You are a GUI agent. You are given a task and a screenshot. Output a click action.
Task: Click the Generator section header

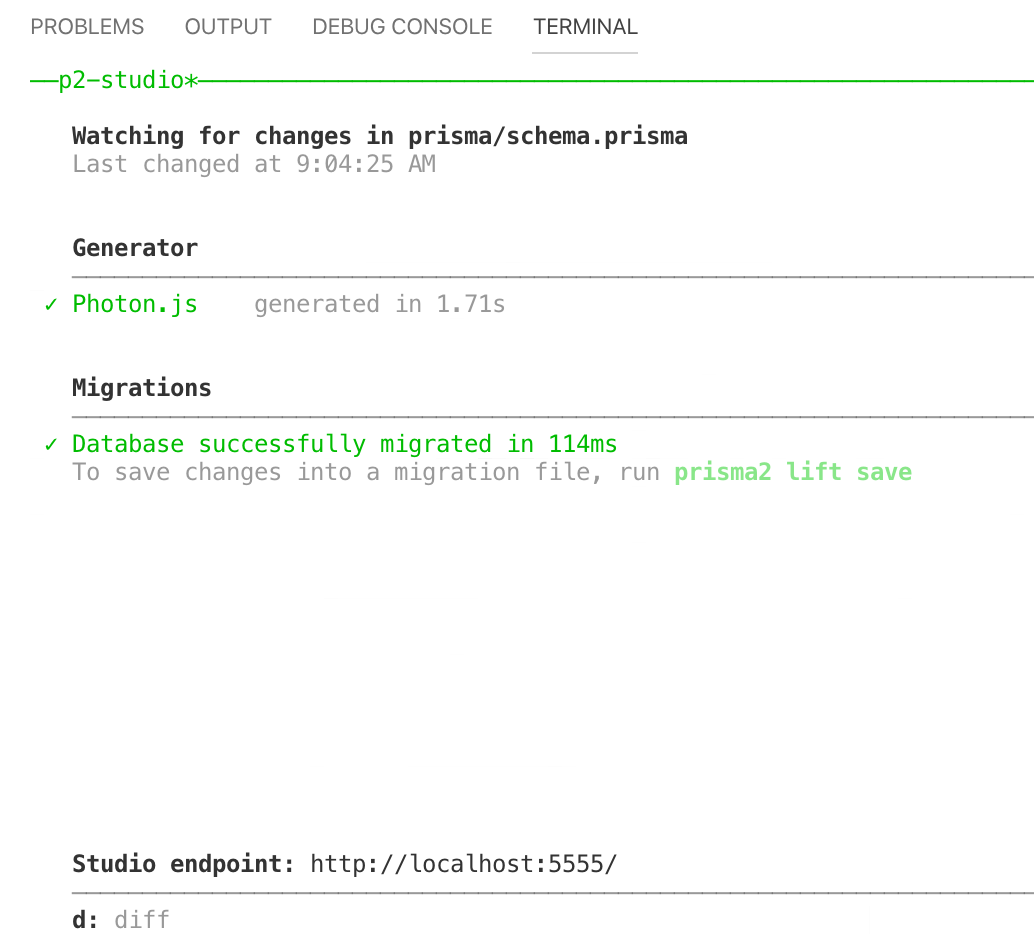tap(134, 248)
